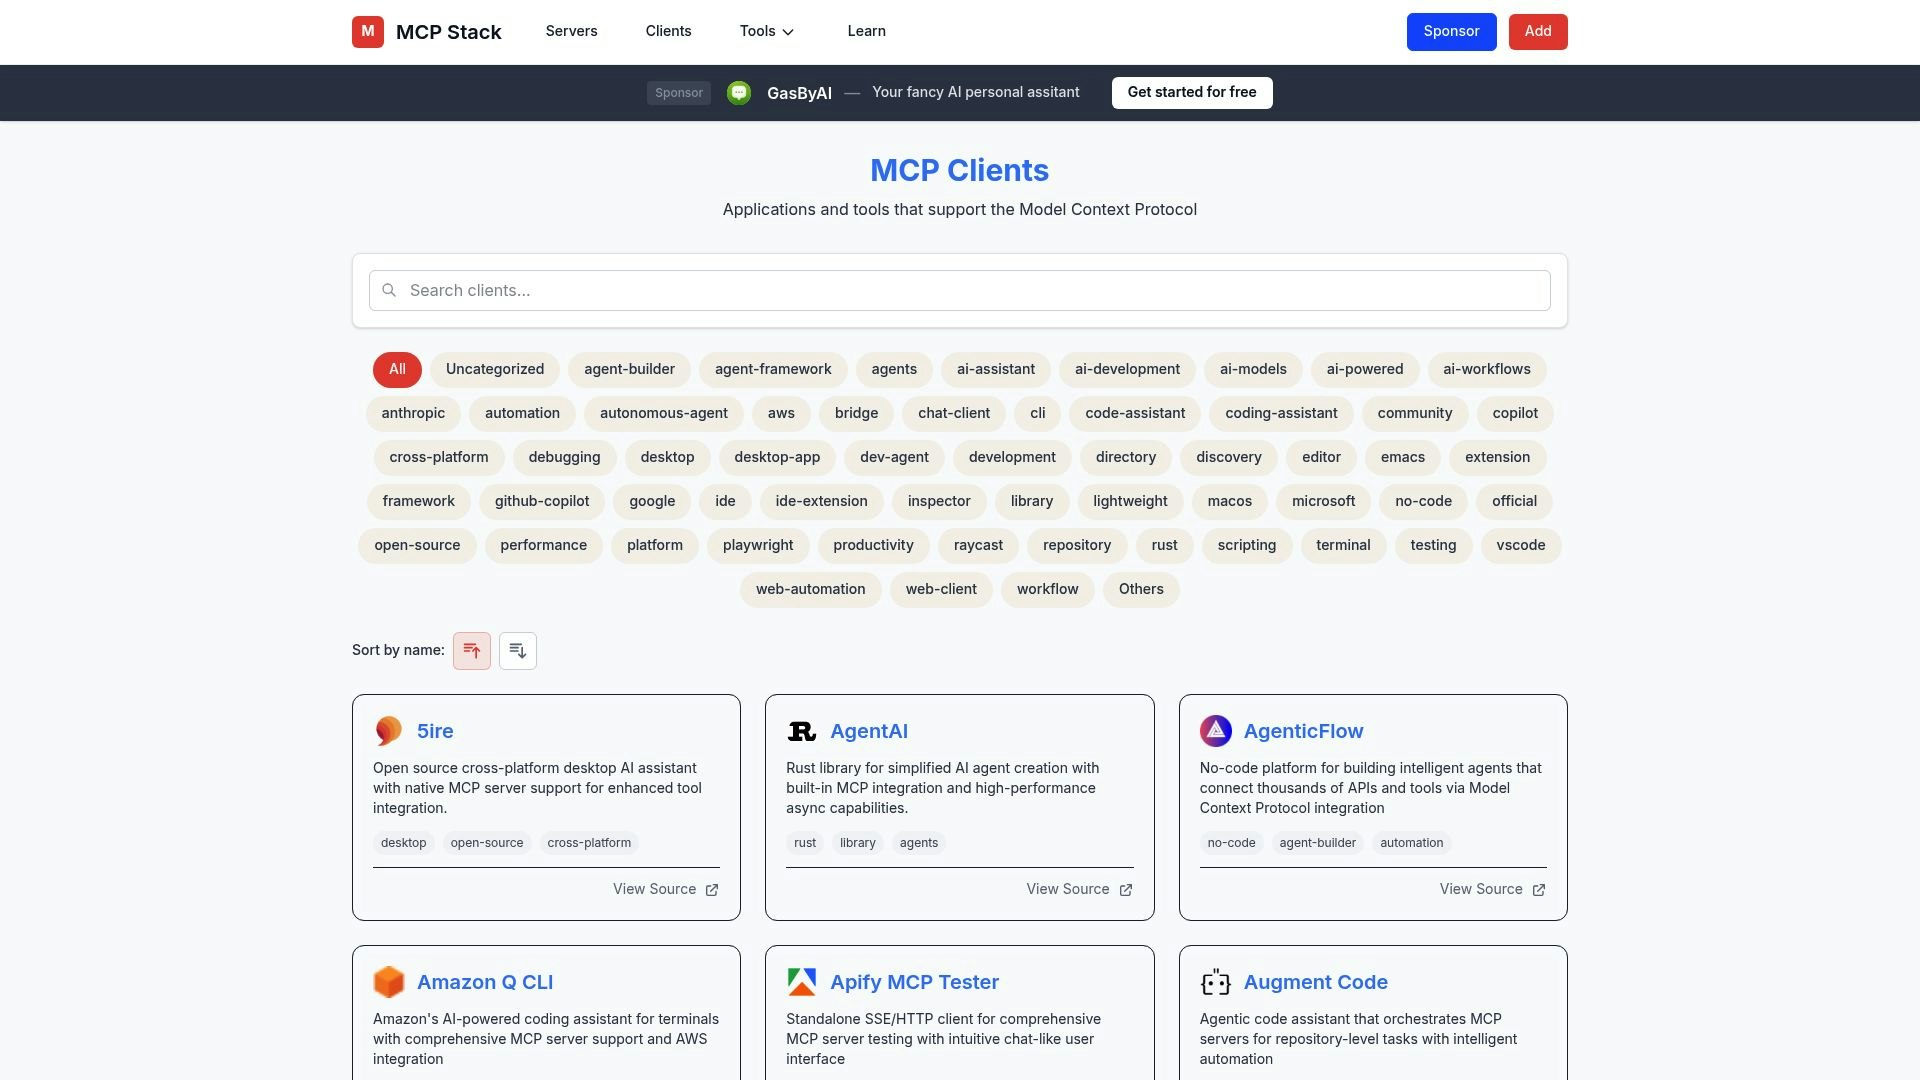Click the library tag on AgentAI card
This screenshot has width=1920, height=1080.
pyautogui.click(x=857, y=843)
